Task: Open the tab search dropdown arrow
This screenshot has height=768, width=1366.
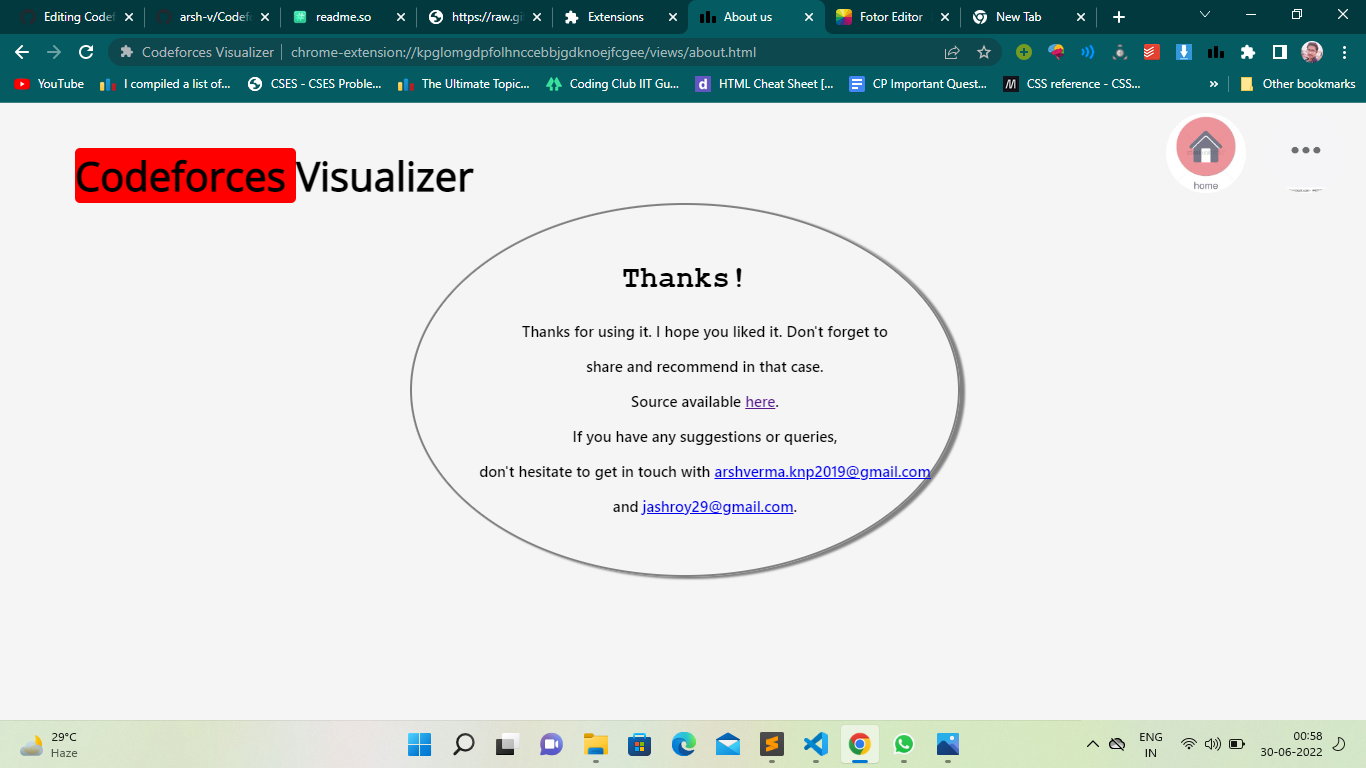Action: click(x=1203, y=17)
